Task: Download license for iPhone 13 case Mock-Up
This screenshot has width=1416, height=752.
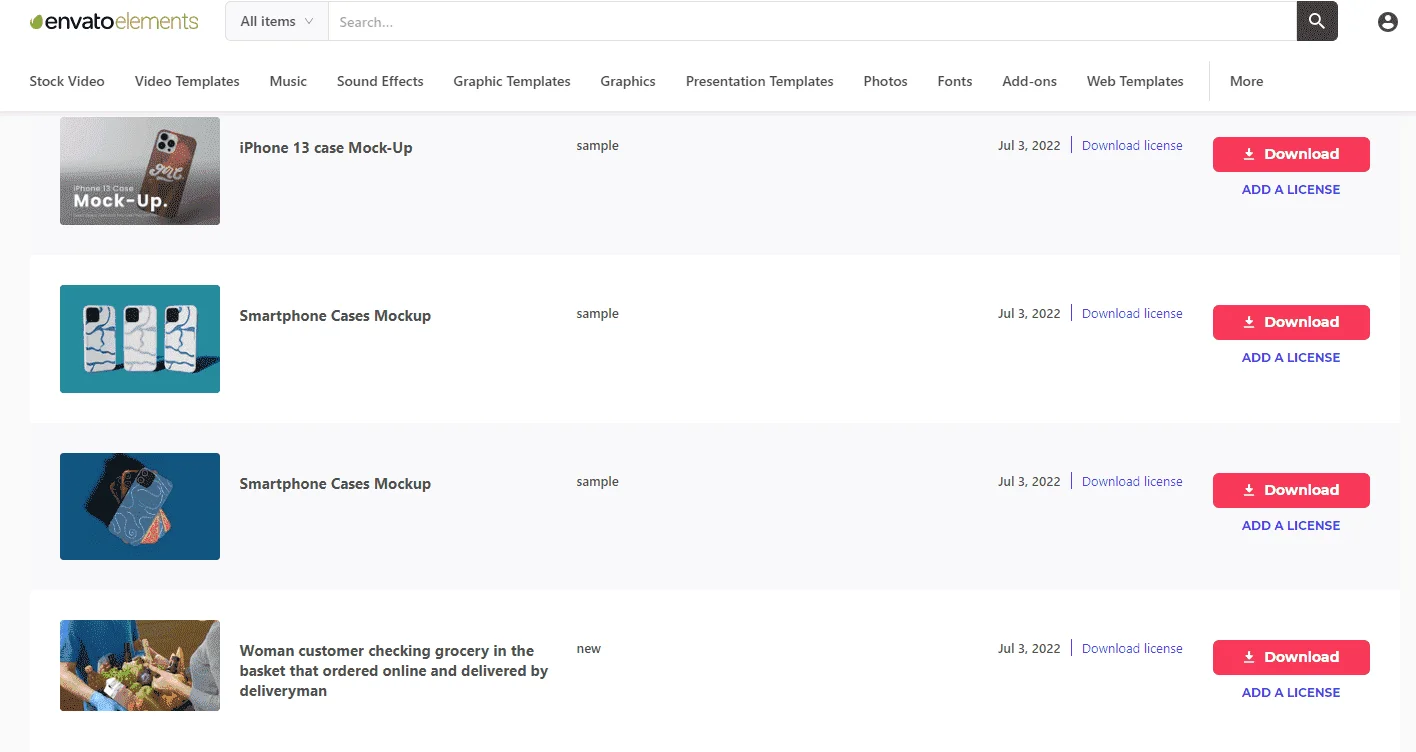Action: (1132, 145)
